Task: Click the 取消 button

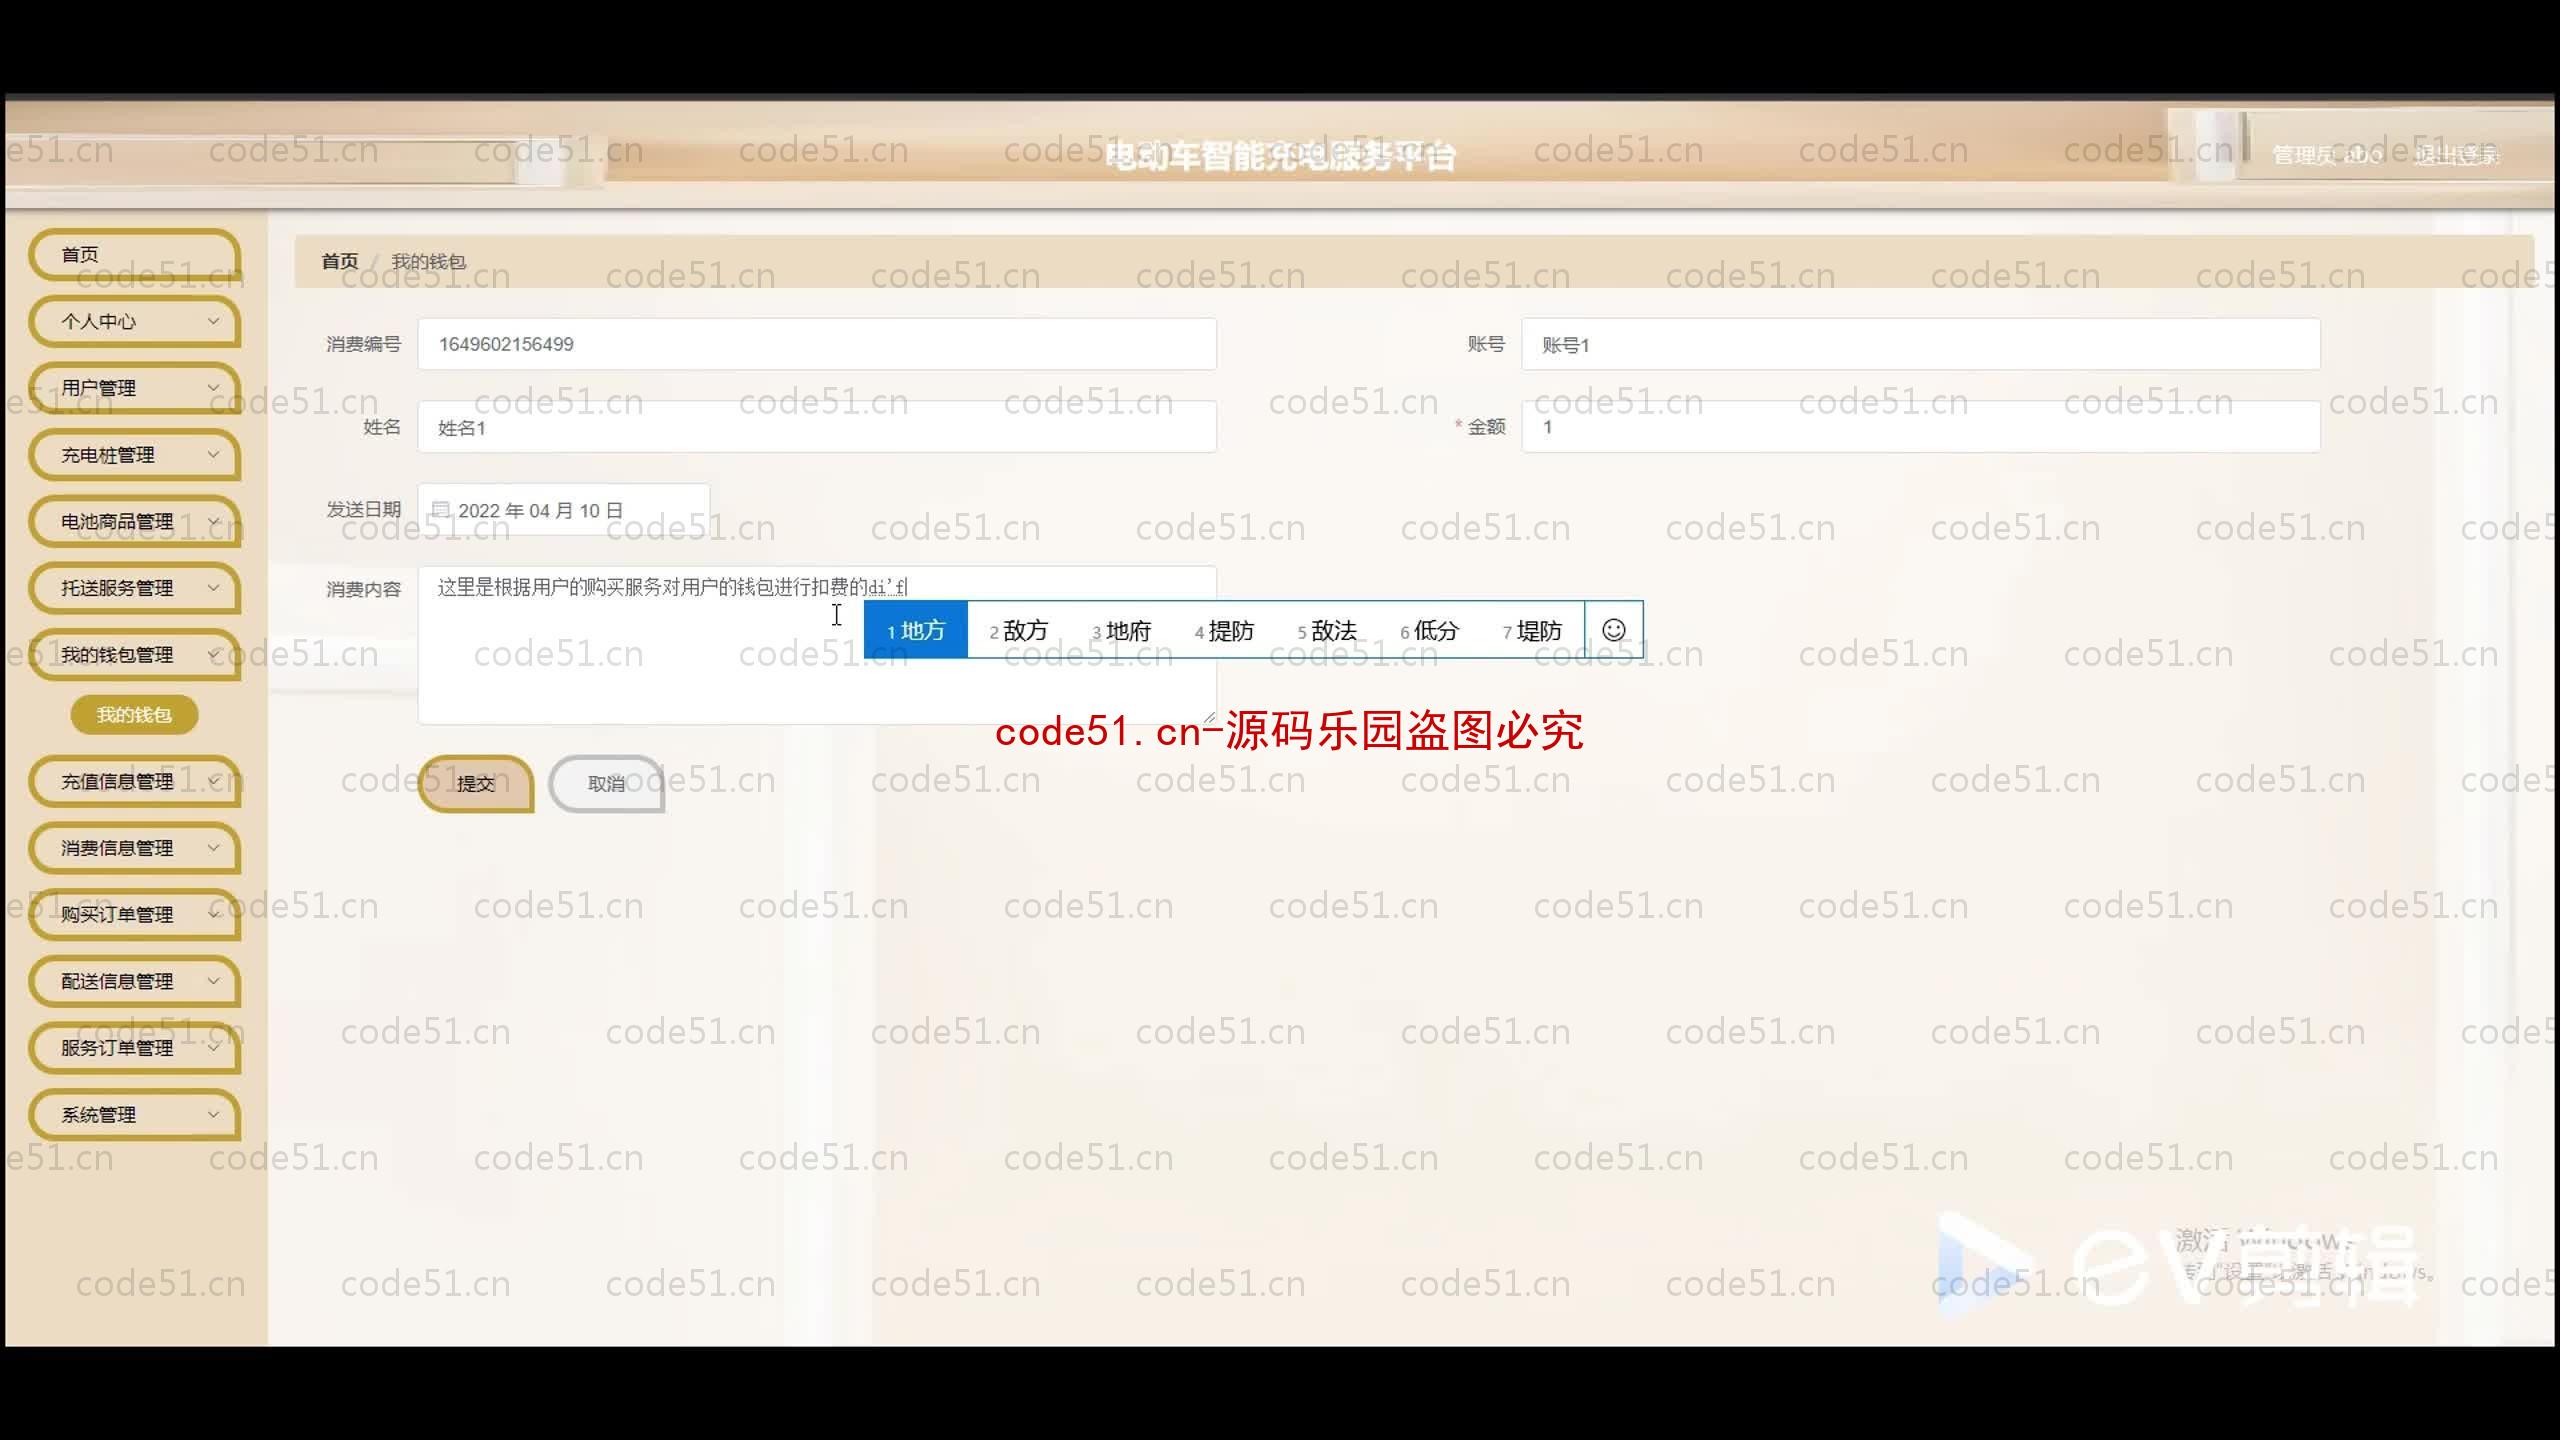Action: click(606, 784)
